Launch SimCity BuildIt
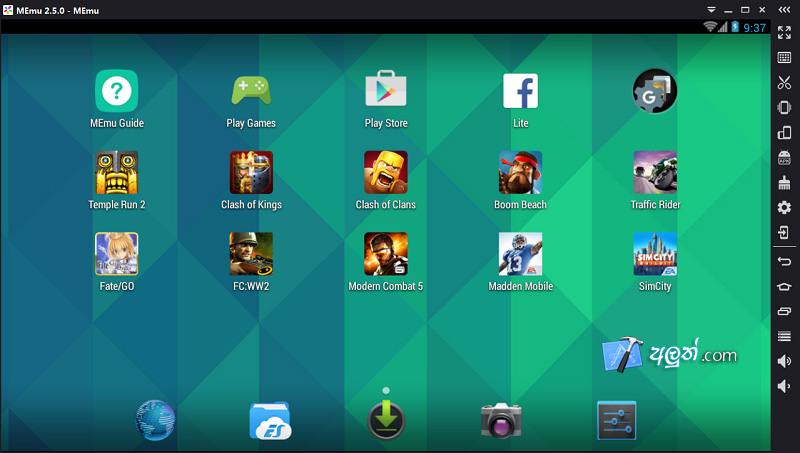Viewport: 800px width, 453px height. point(655,254)
